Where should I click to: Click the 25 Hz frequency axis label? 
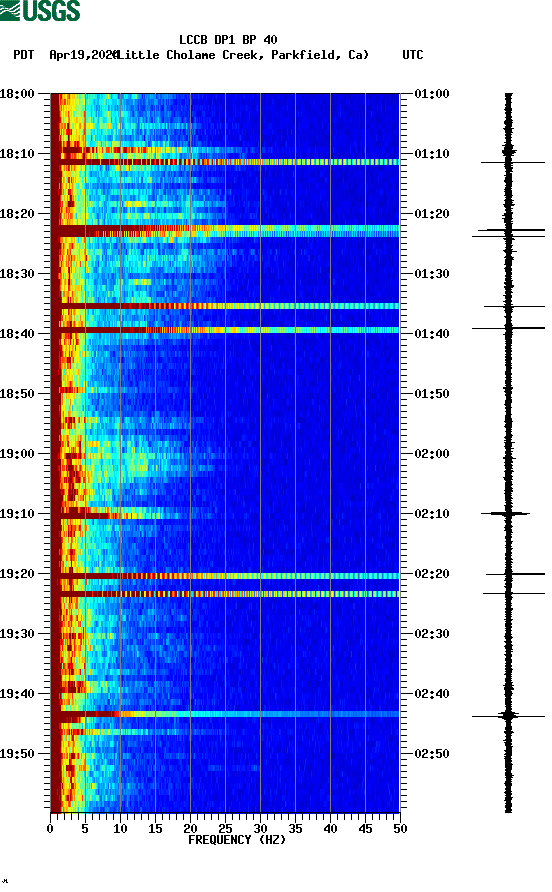(225, 829)
